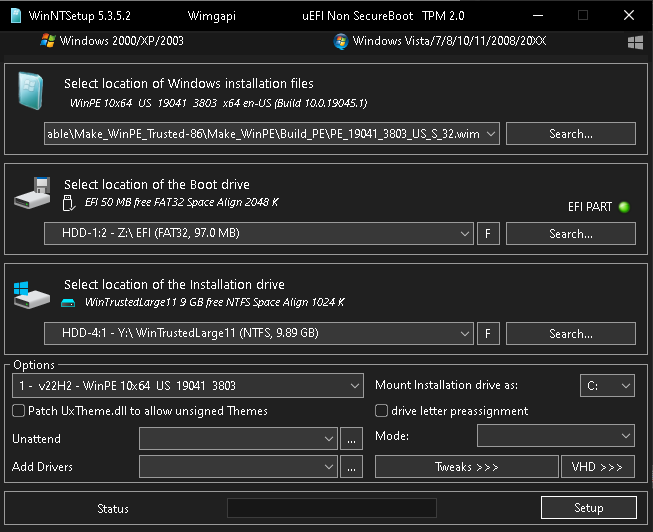The width and height of the screenshot is (653, 532).
Task: Search for the Boot drive location
Action: [571, 233]
